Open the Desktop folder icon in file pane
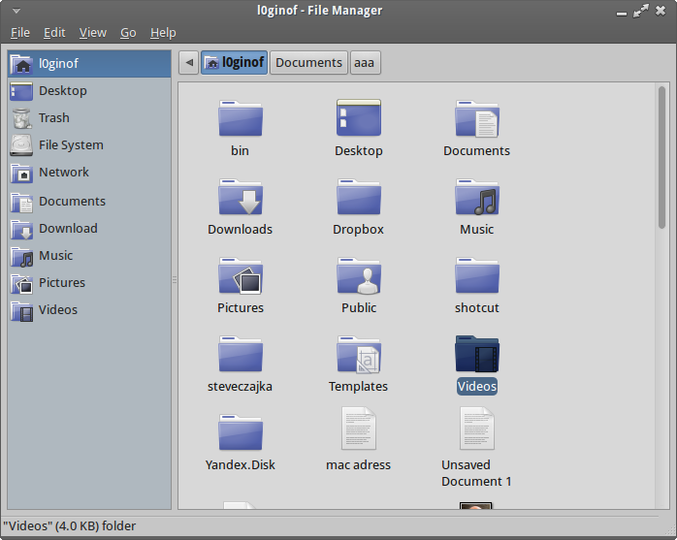 click(x=358, y=118)
